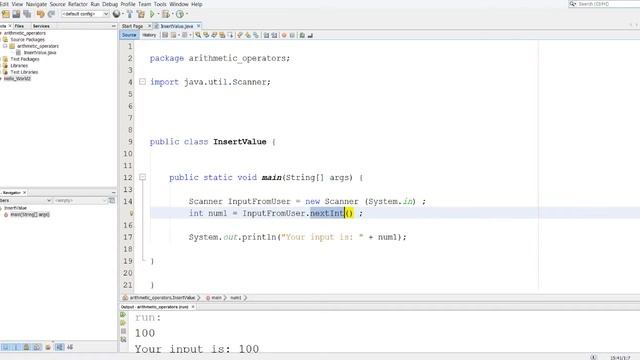Image resolution: width=640 pixels, height=360 pixels.
Task: Click the num1 breadcrumb in editor
Action: point(236,298)
